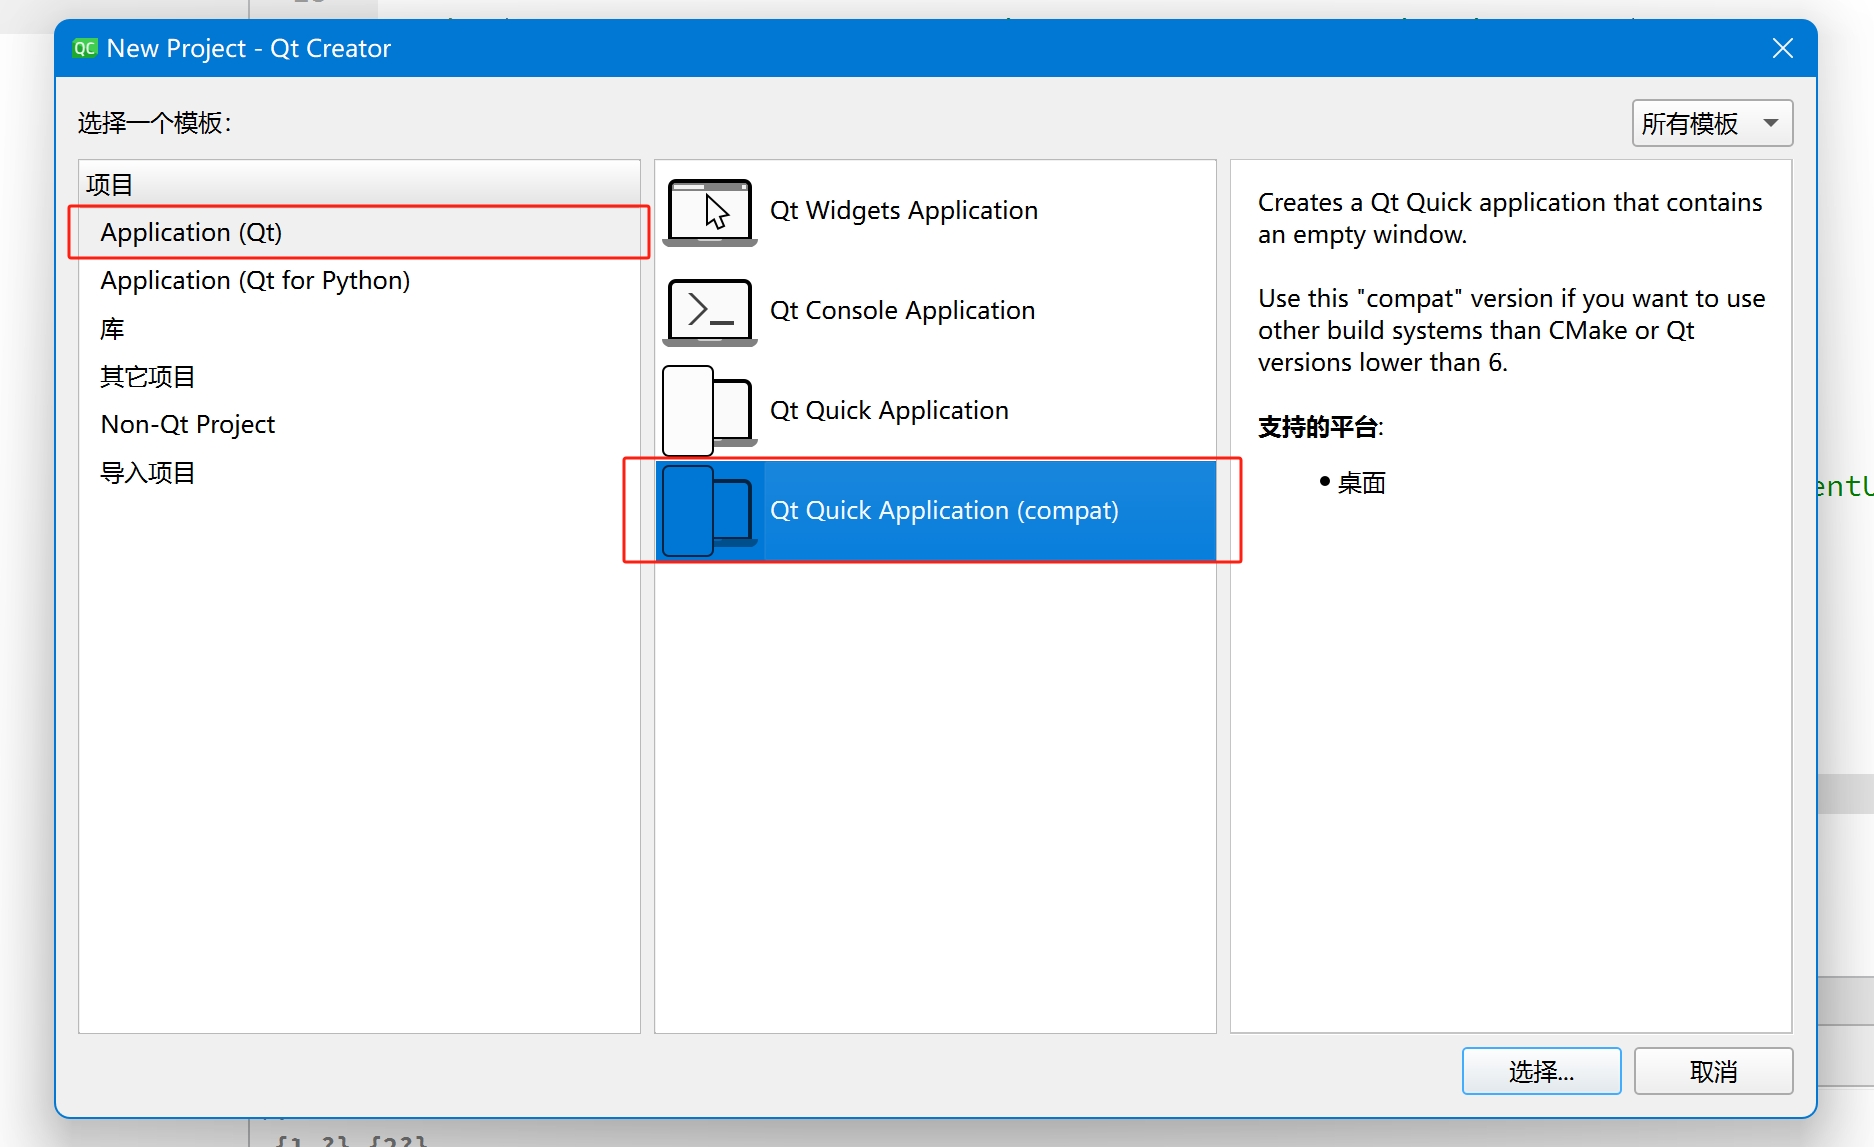Select the 库 category

pos(359,328)
